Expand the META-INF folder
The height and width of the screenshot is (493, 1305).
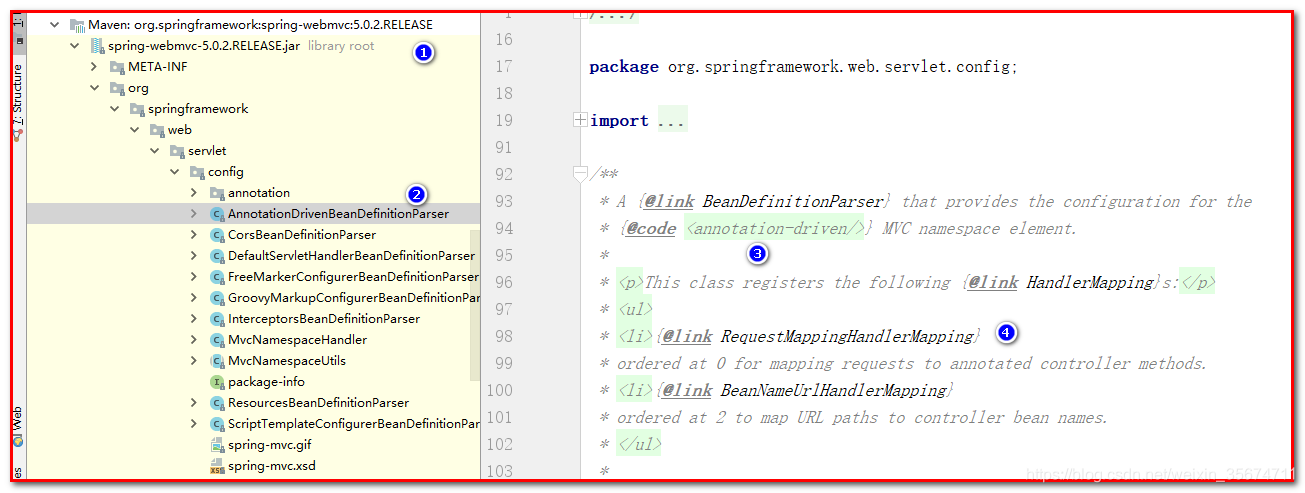94,66
